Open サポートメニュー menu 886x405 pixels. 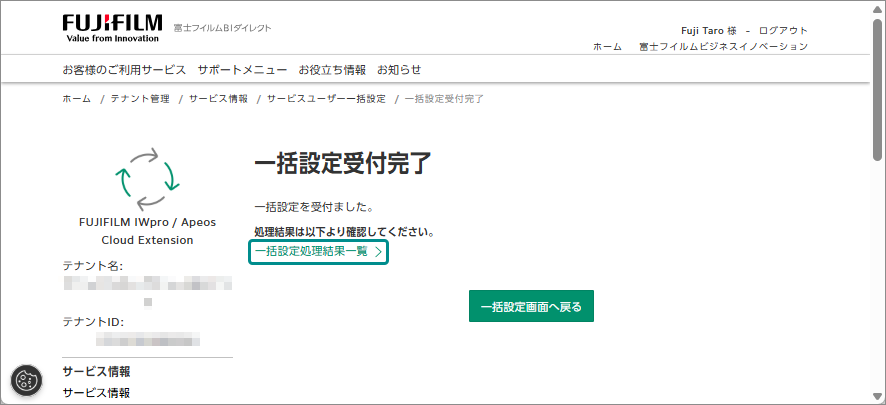coord(242,70)
